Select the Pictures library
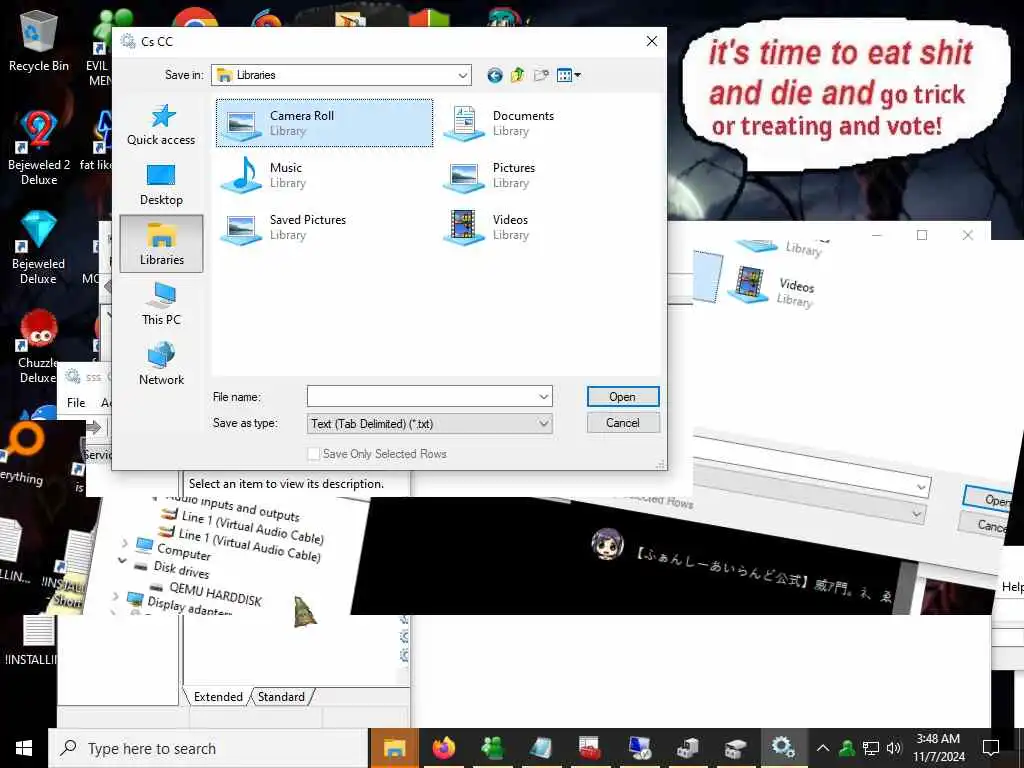Viewport: 1024px width, 768px height. coord(490,175)
